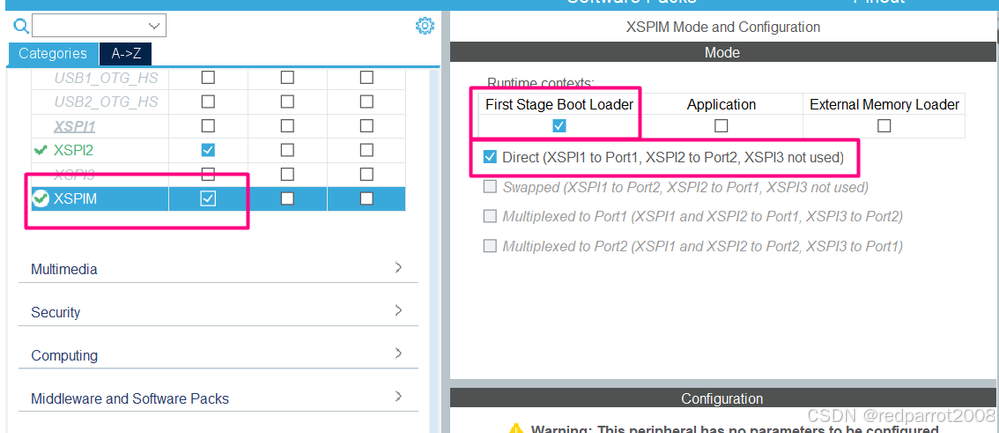Select the XSPIM row
Viewport: 999px width, 433px height.
[219, 199]
